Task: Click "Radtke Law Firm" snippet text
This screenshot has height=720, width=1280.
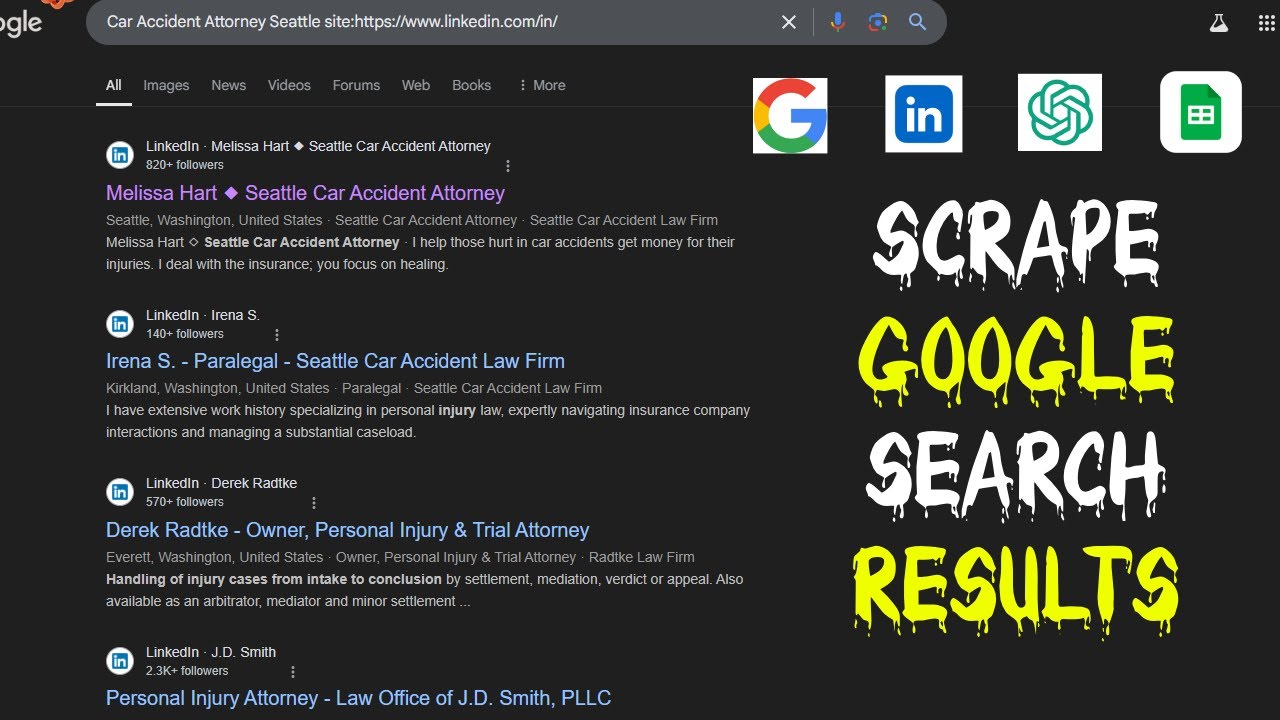Action: tap(641, 557)
